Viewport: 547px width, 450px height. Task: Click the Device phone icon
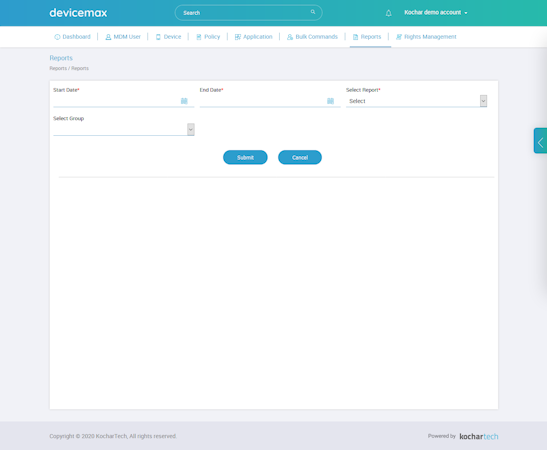tap(158, 37)
